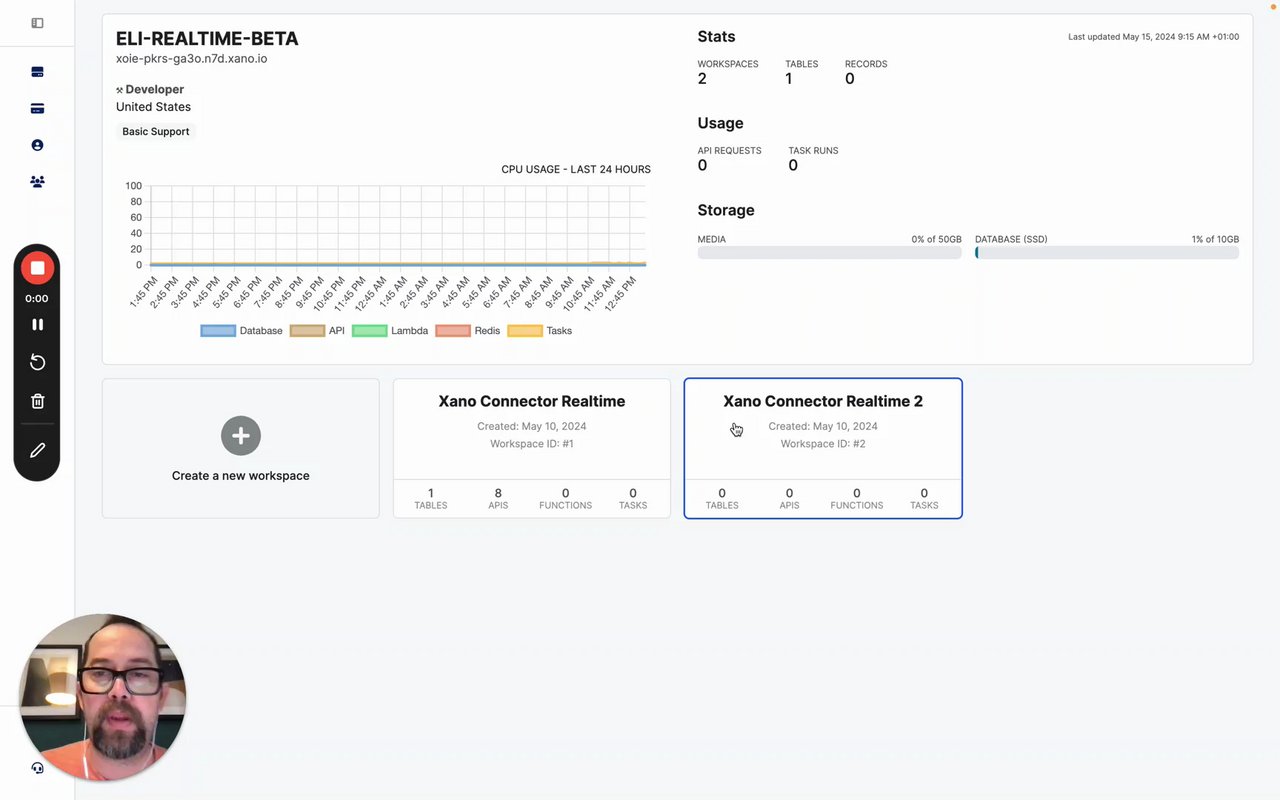Select the drawing pen tool
This screenshot has height=800, width=1280.
pyautogui.click(x=37, y=450)
